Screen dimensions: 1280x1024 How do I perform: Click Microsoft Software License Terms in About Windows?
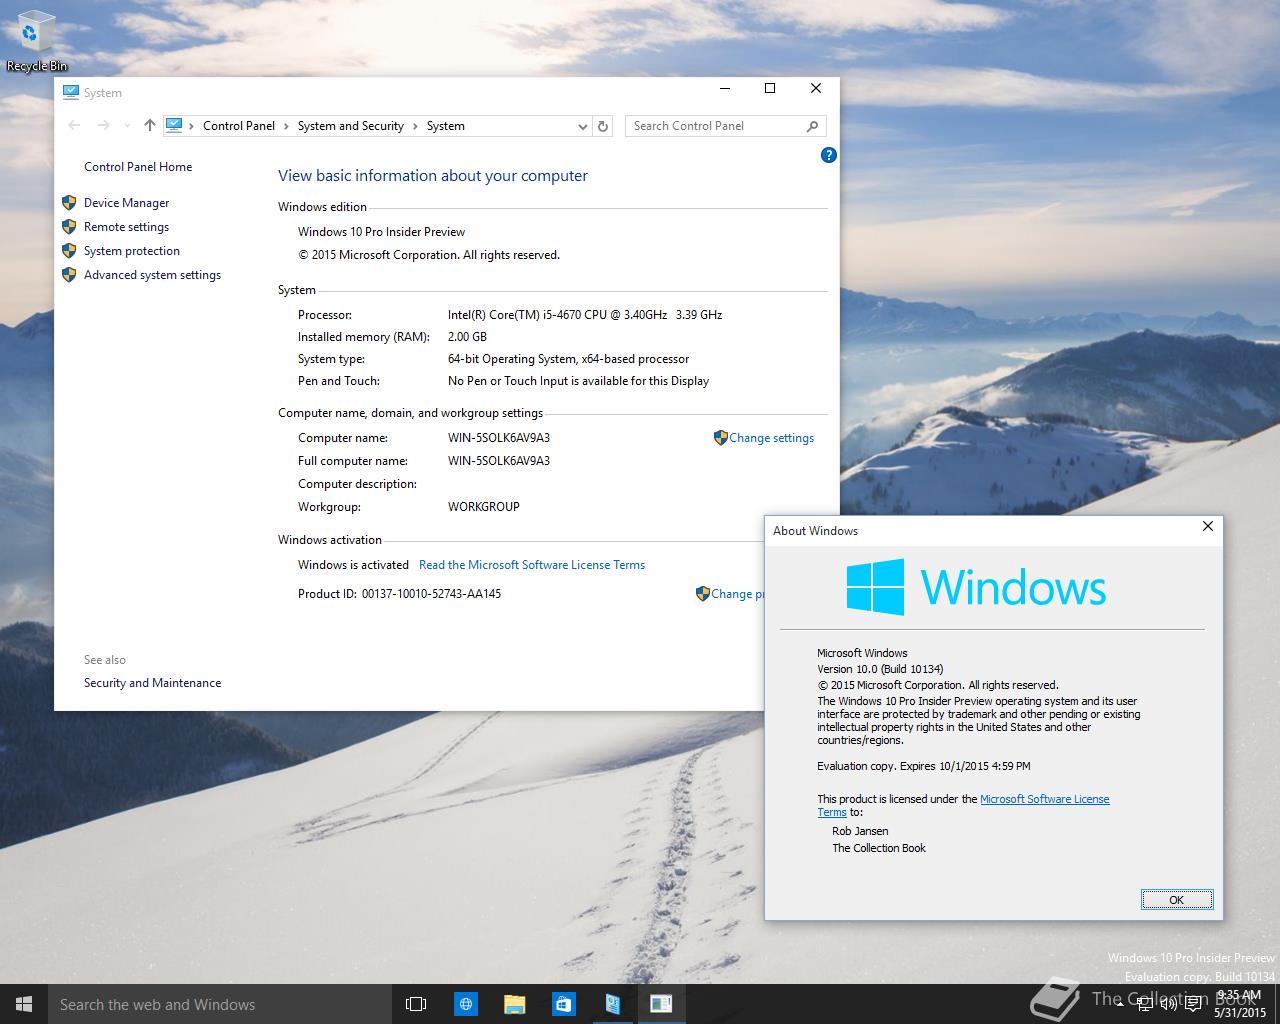(1044, 799)
